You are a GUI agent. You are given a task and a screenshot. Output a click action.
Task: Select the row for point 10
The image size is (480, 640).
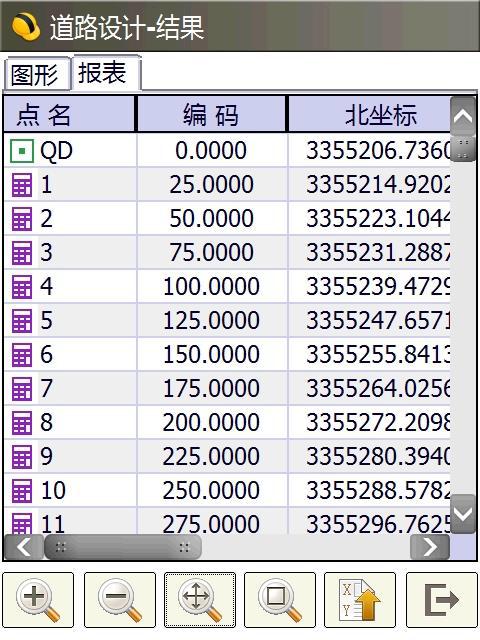pos(227,490)
